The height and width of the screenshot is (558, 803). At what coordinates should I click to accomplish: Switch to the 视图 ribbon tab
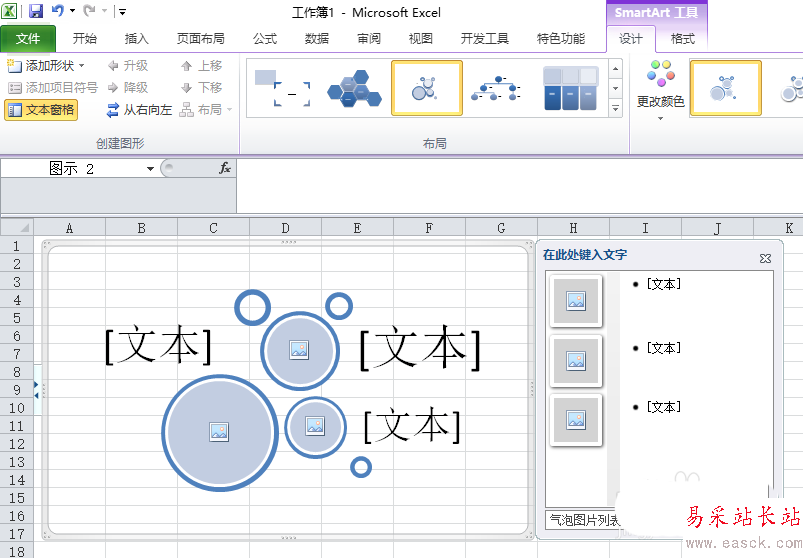tap(420, 38)
